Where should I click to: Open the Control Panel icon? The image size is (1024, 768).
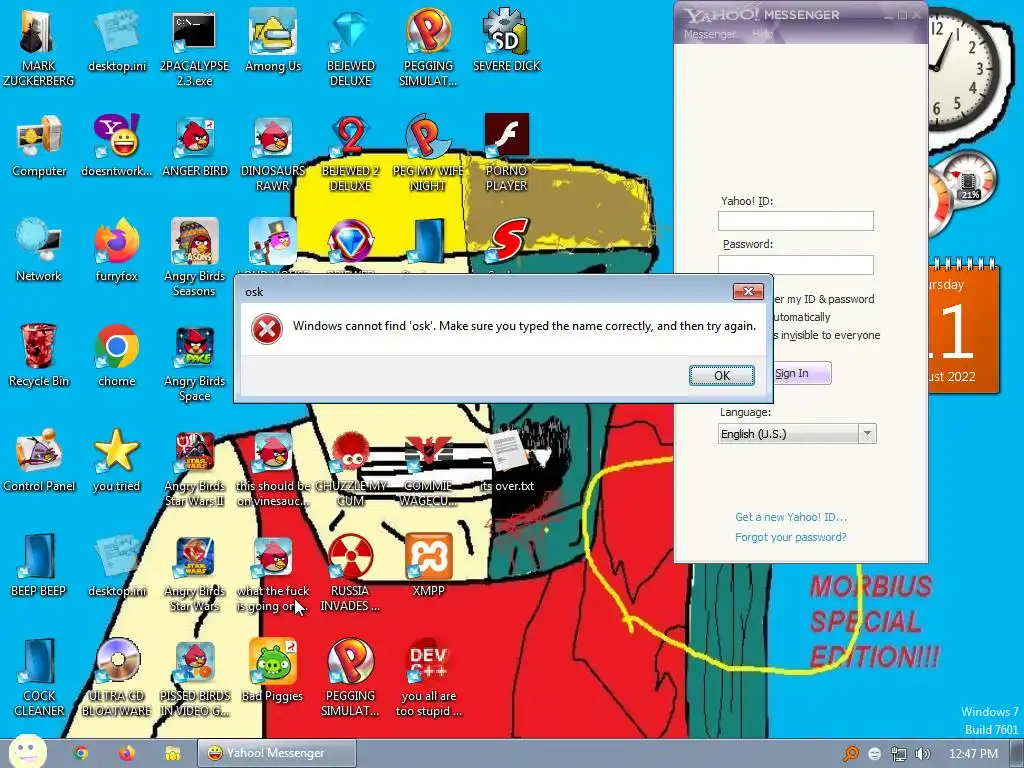(x=39, y=461)
